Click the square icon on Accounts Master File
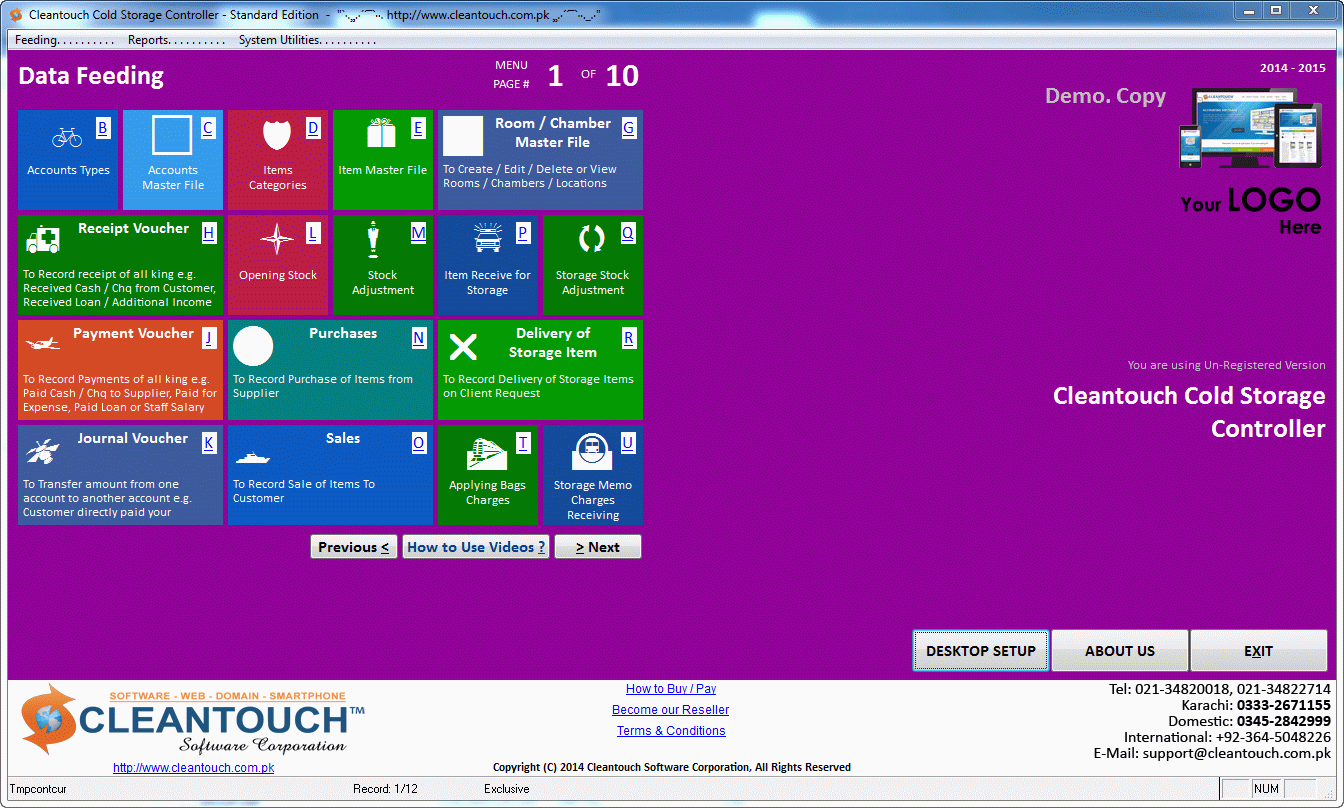This screenshot has width=1344, height=808. (172, 136)
